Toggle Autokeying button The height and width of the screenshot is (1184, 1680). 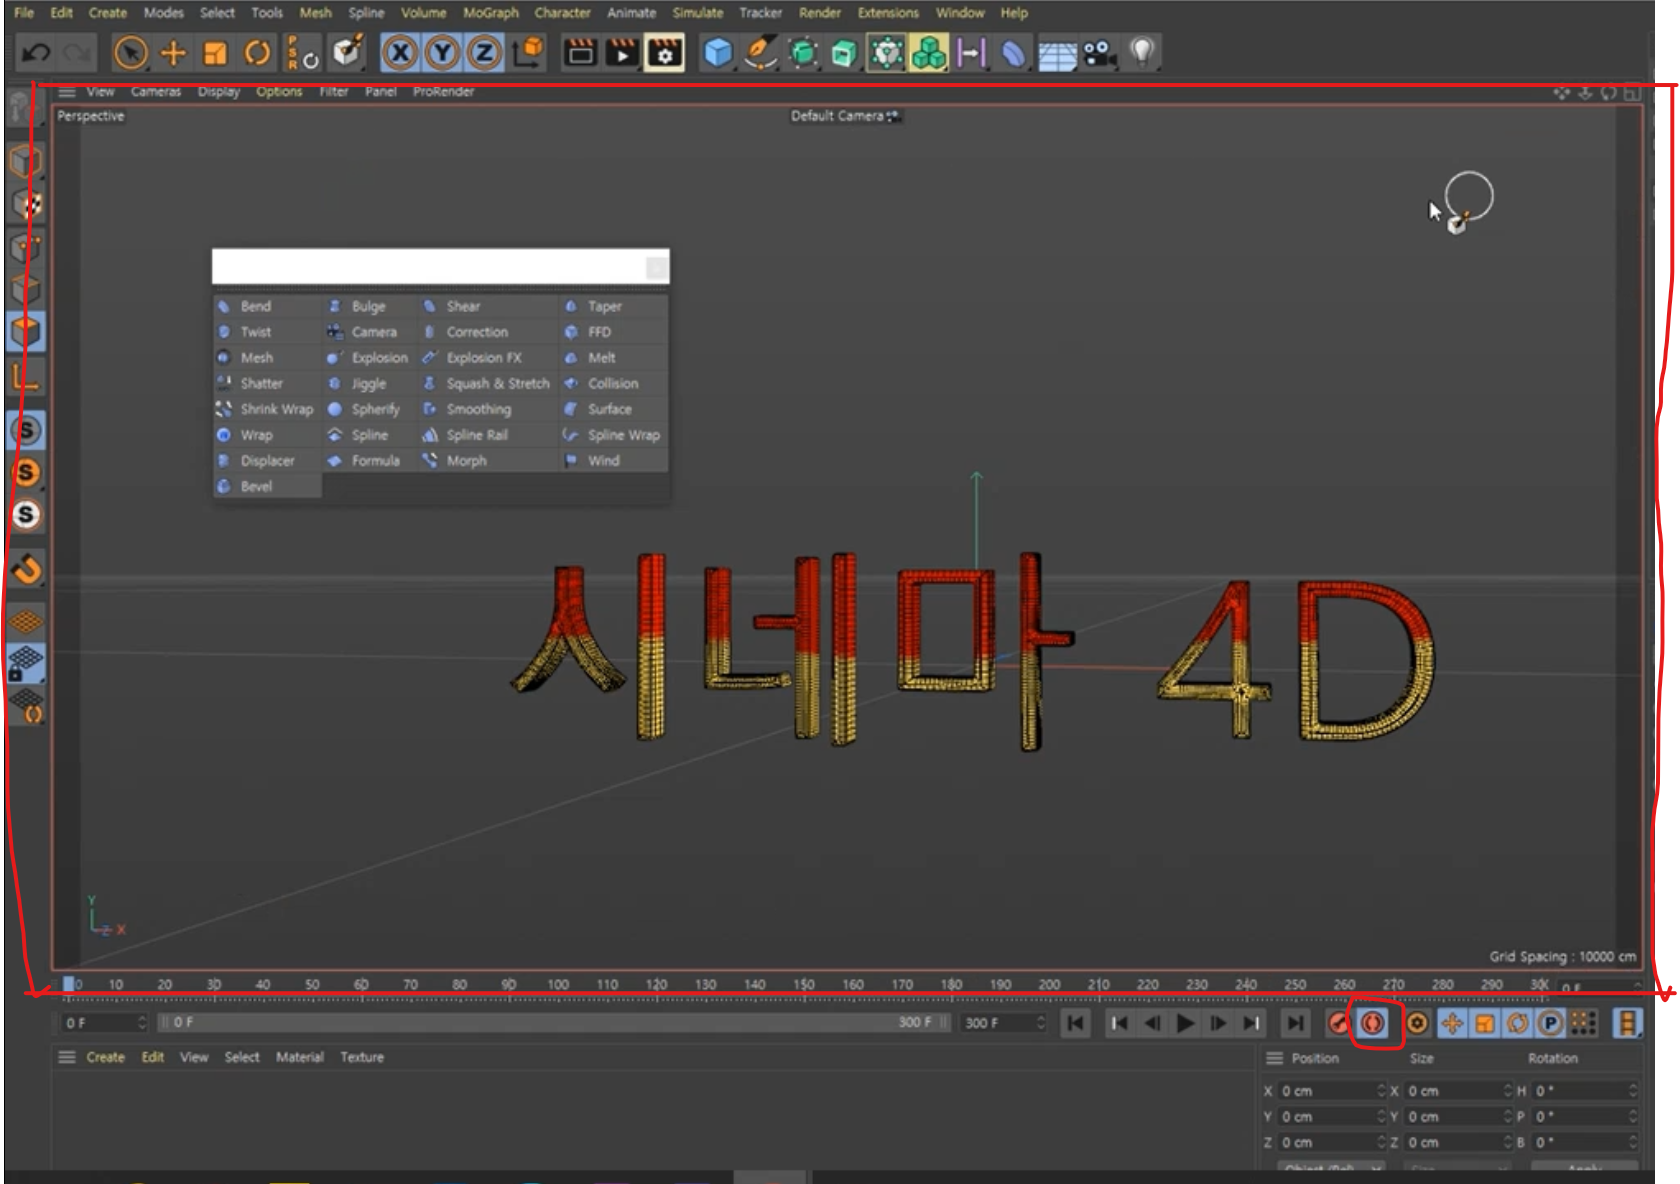[1373, 1023]
